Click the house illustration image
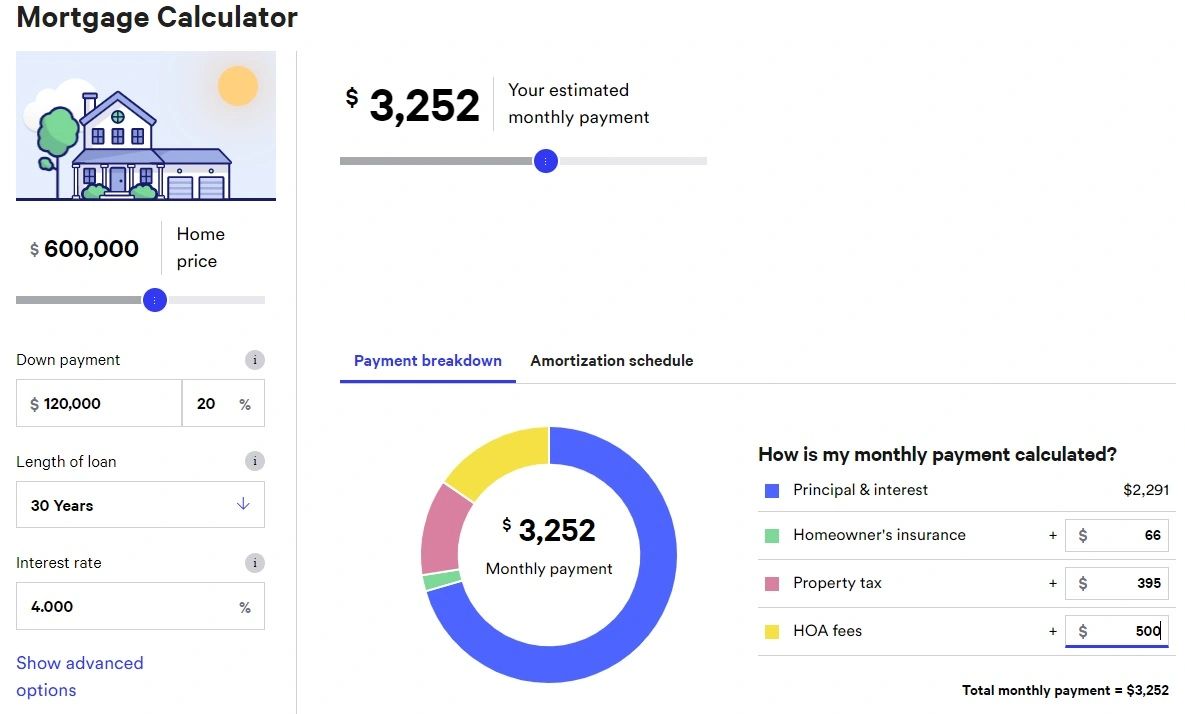 coord(146,126)
